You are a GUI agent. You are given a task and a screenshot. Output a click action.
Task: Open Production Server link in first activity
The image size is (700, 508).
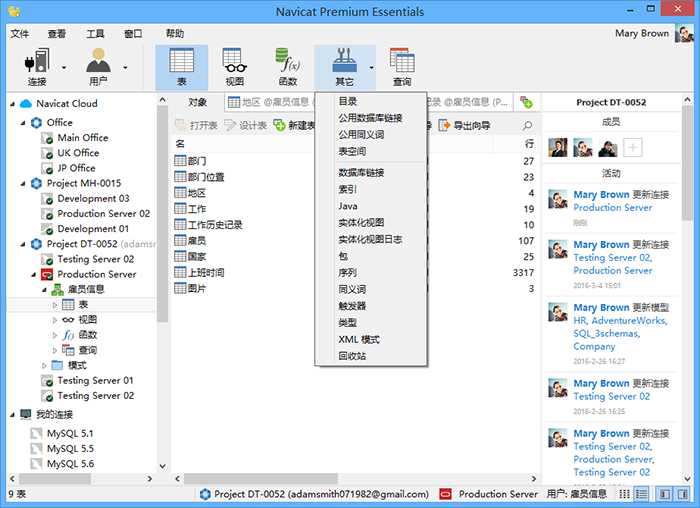[x=612, y=208]
